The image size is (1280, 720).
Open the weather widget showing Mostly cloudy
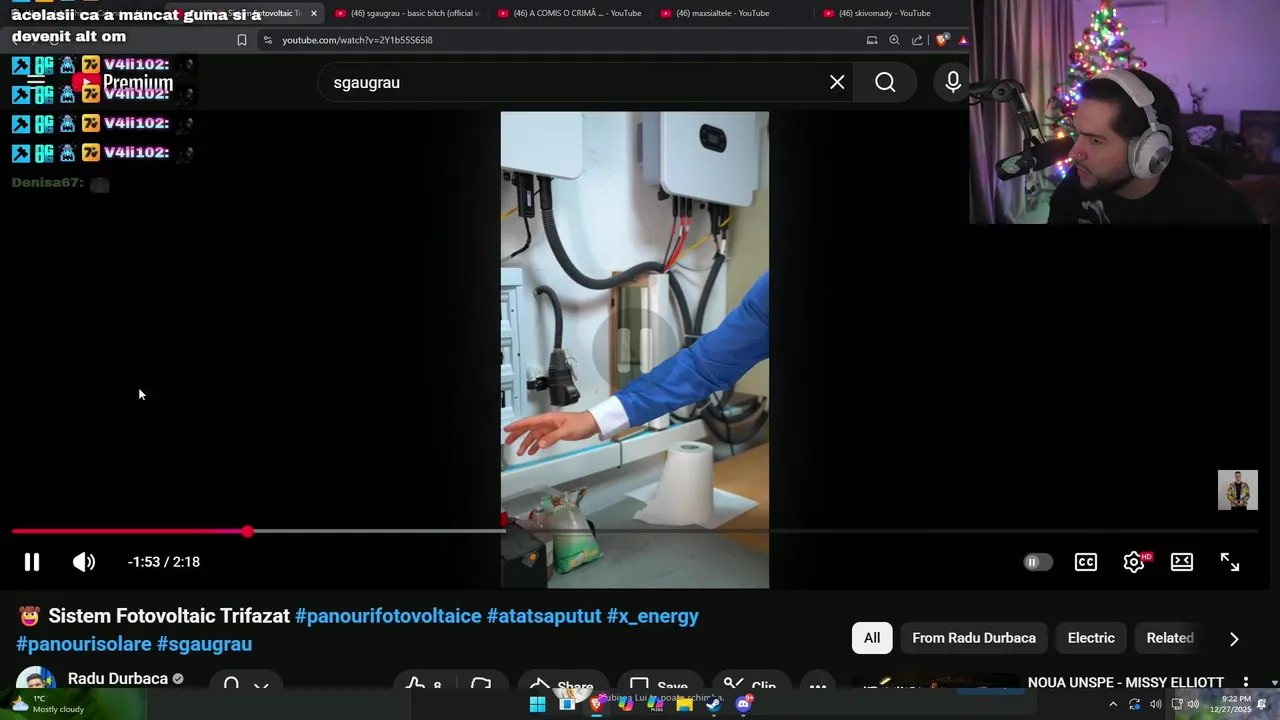(x=48, y=704)
